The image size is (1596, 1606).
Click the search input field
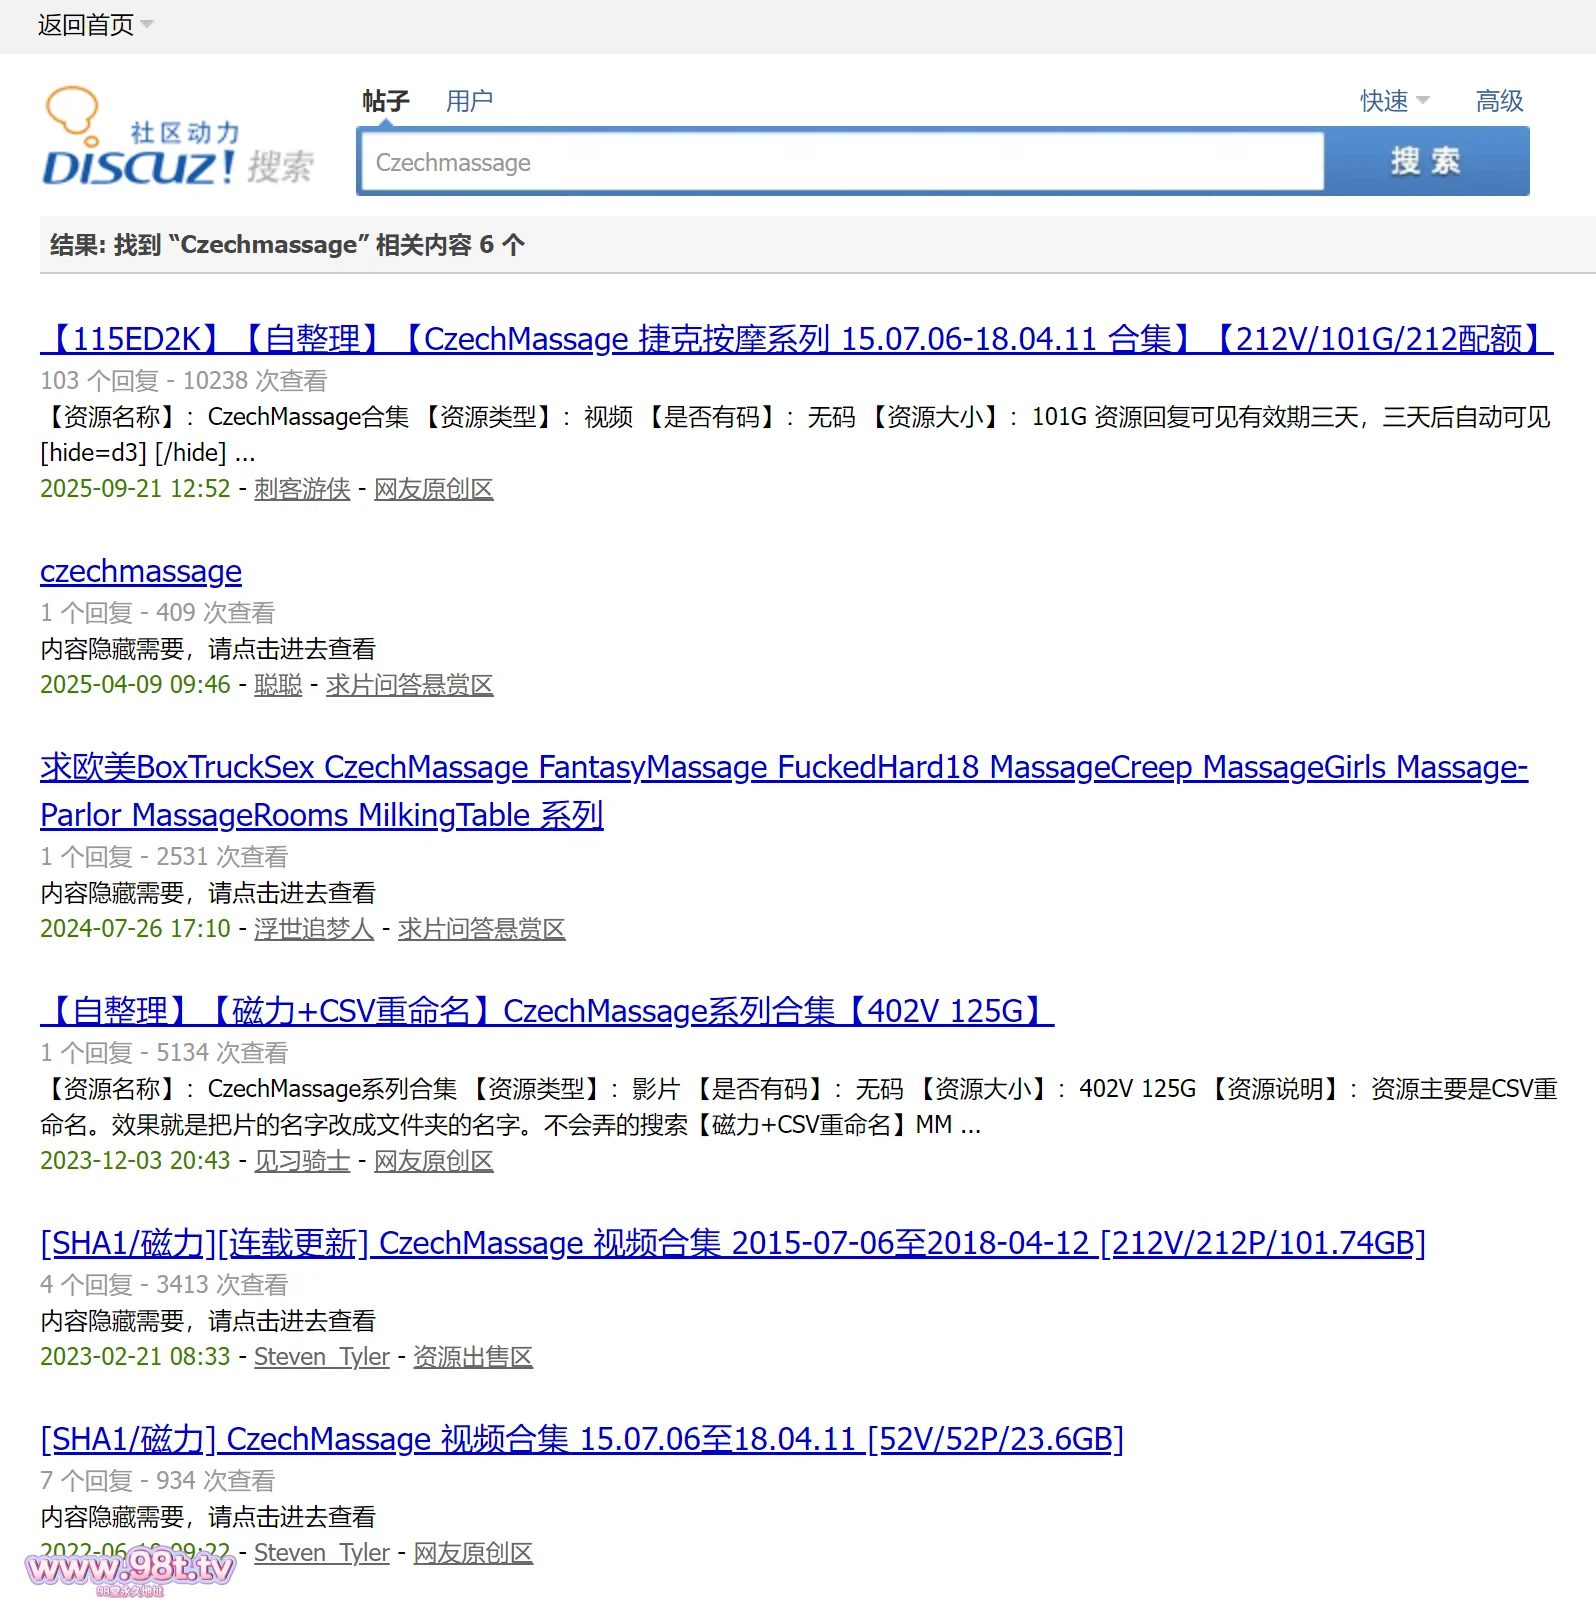pyautogui.click(x=840, y=162)
